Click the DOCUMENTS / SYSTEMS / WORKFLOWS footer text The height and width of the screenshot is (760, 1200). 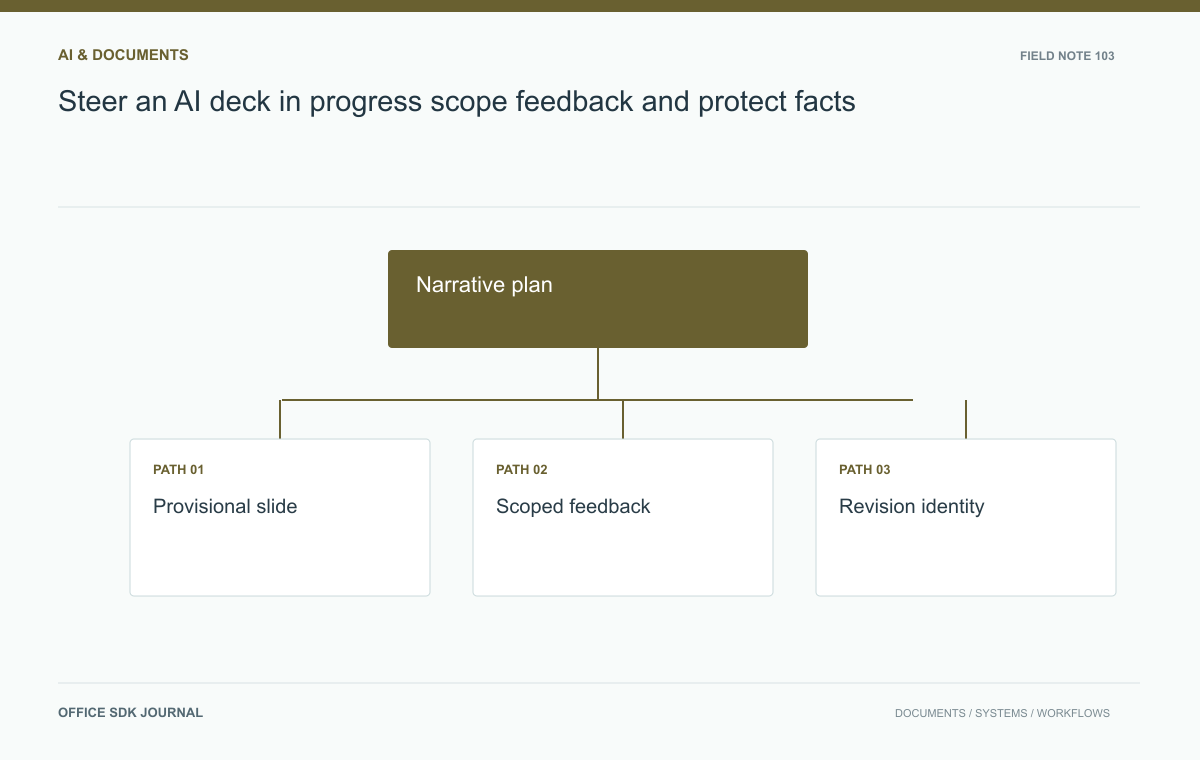pyautogui.click(x=1002, y=714)
